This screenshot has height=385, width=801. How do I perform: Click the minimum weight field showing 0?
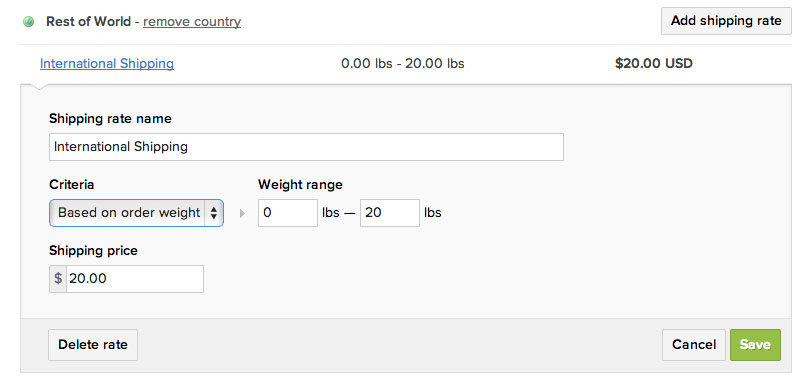(x=288, y=213)
